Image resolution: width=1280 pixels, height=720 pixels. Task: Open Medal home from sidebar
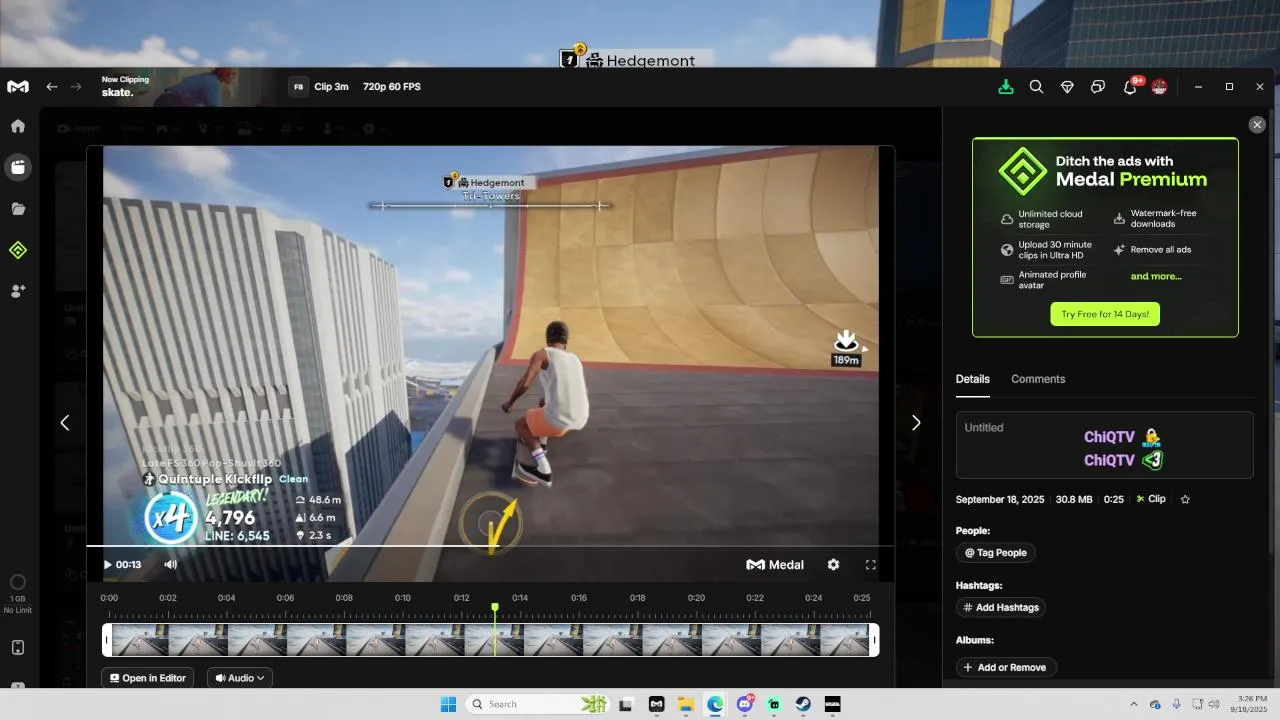pyautogui.click(x=18, y=126)
